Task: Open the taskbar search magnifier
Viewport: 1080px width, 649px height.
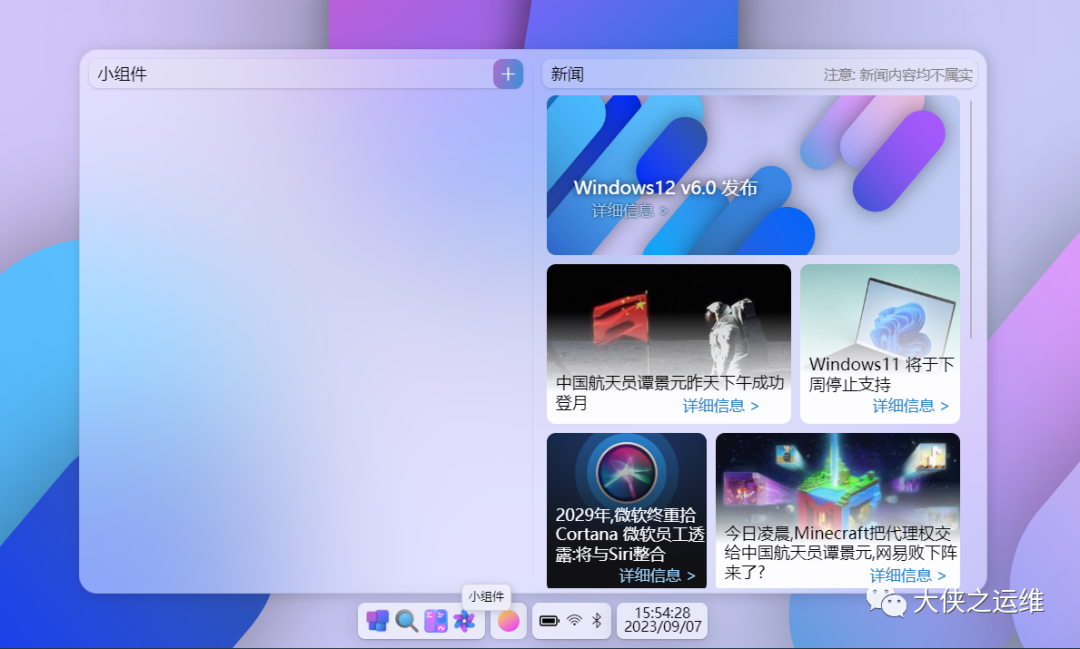Action: click(406, 621)
